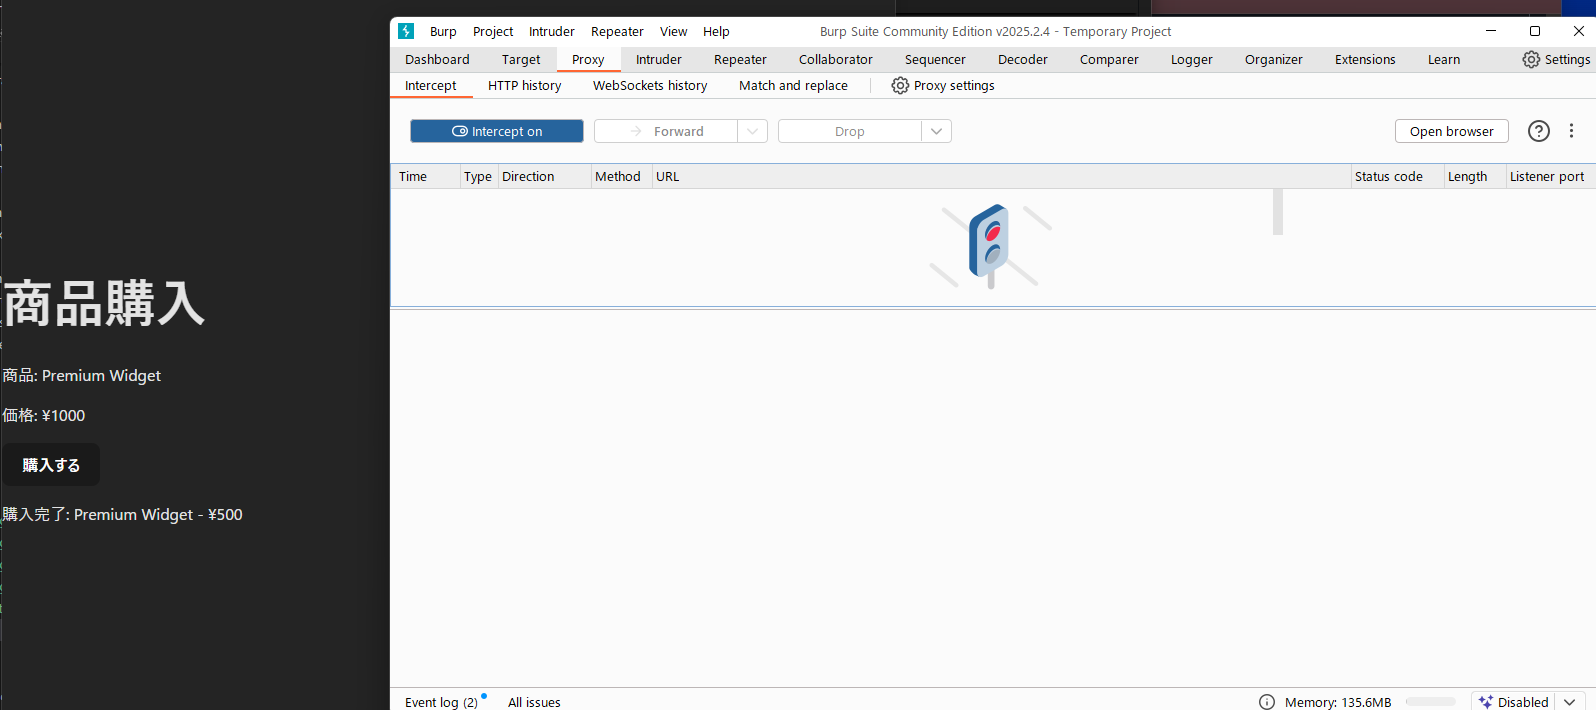The height and width of the screenshot is (710, 1596).
Task: Switch to the Intruder tool tab
Action: click(659, 59)
